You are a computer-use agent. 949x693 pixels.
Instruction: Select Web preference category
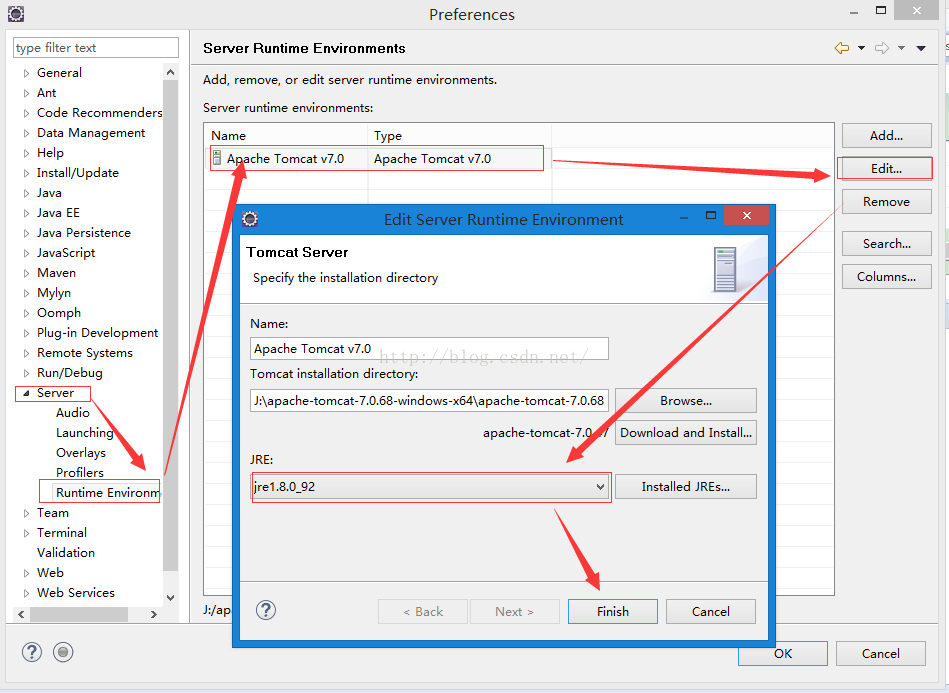coord(50,572)
